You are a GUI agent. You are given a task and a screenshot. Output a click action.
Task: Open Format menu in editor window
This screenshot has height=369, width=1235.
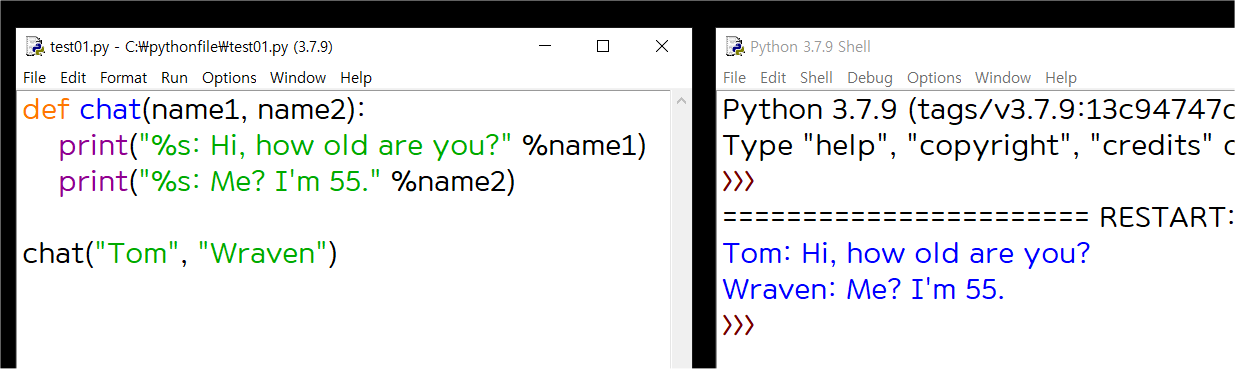click(123, 78)
